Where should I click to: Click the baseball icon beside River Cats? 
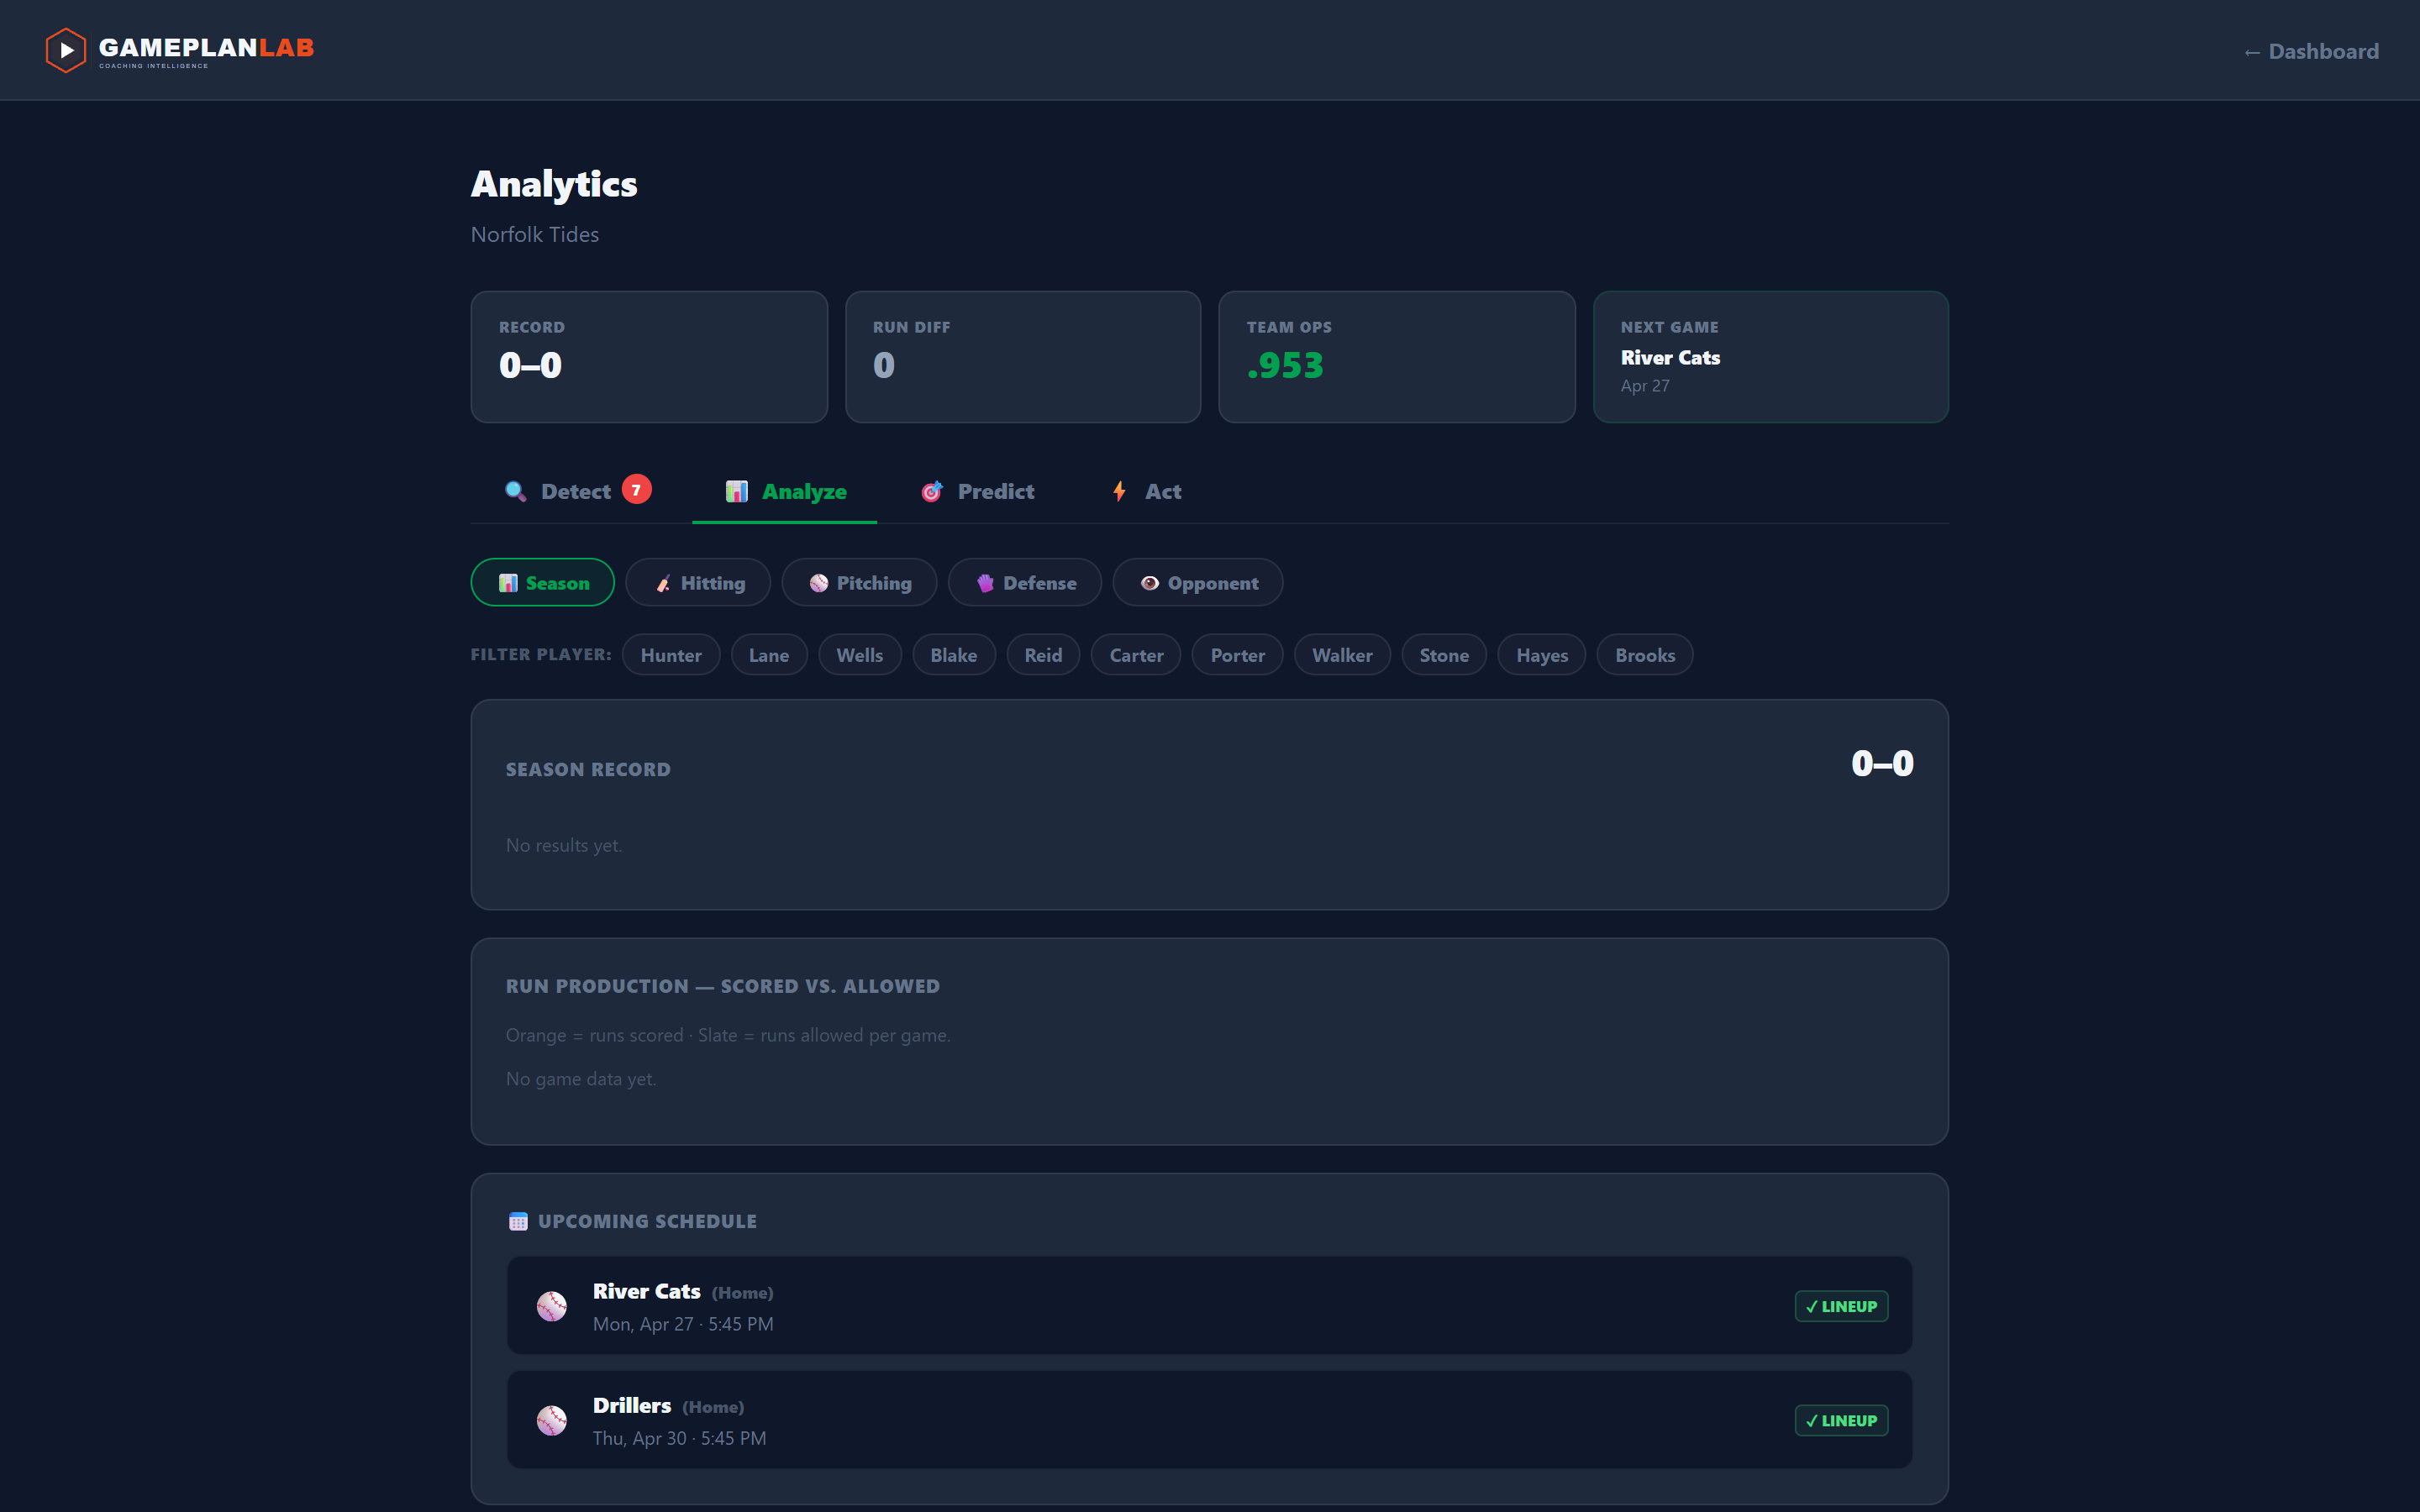point(552,1306)
